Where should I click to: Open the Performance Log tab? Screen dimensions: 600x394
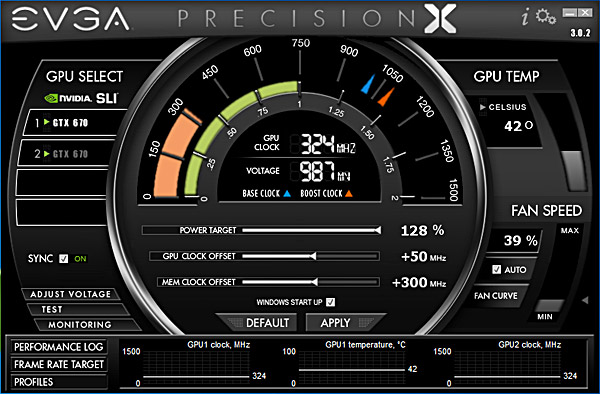coord(59,347)
